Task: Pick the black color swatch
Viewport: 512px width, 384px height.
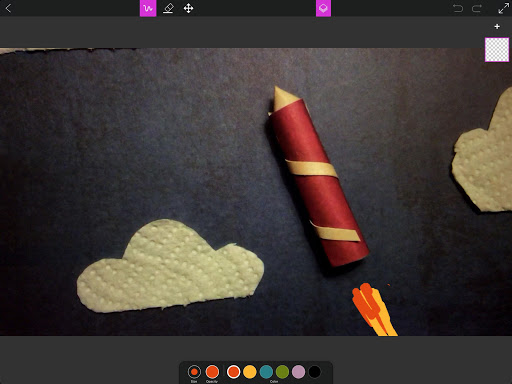Action: click(x=314, y=372)
